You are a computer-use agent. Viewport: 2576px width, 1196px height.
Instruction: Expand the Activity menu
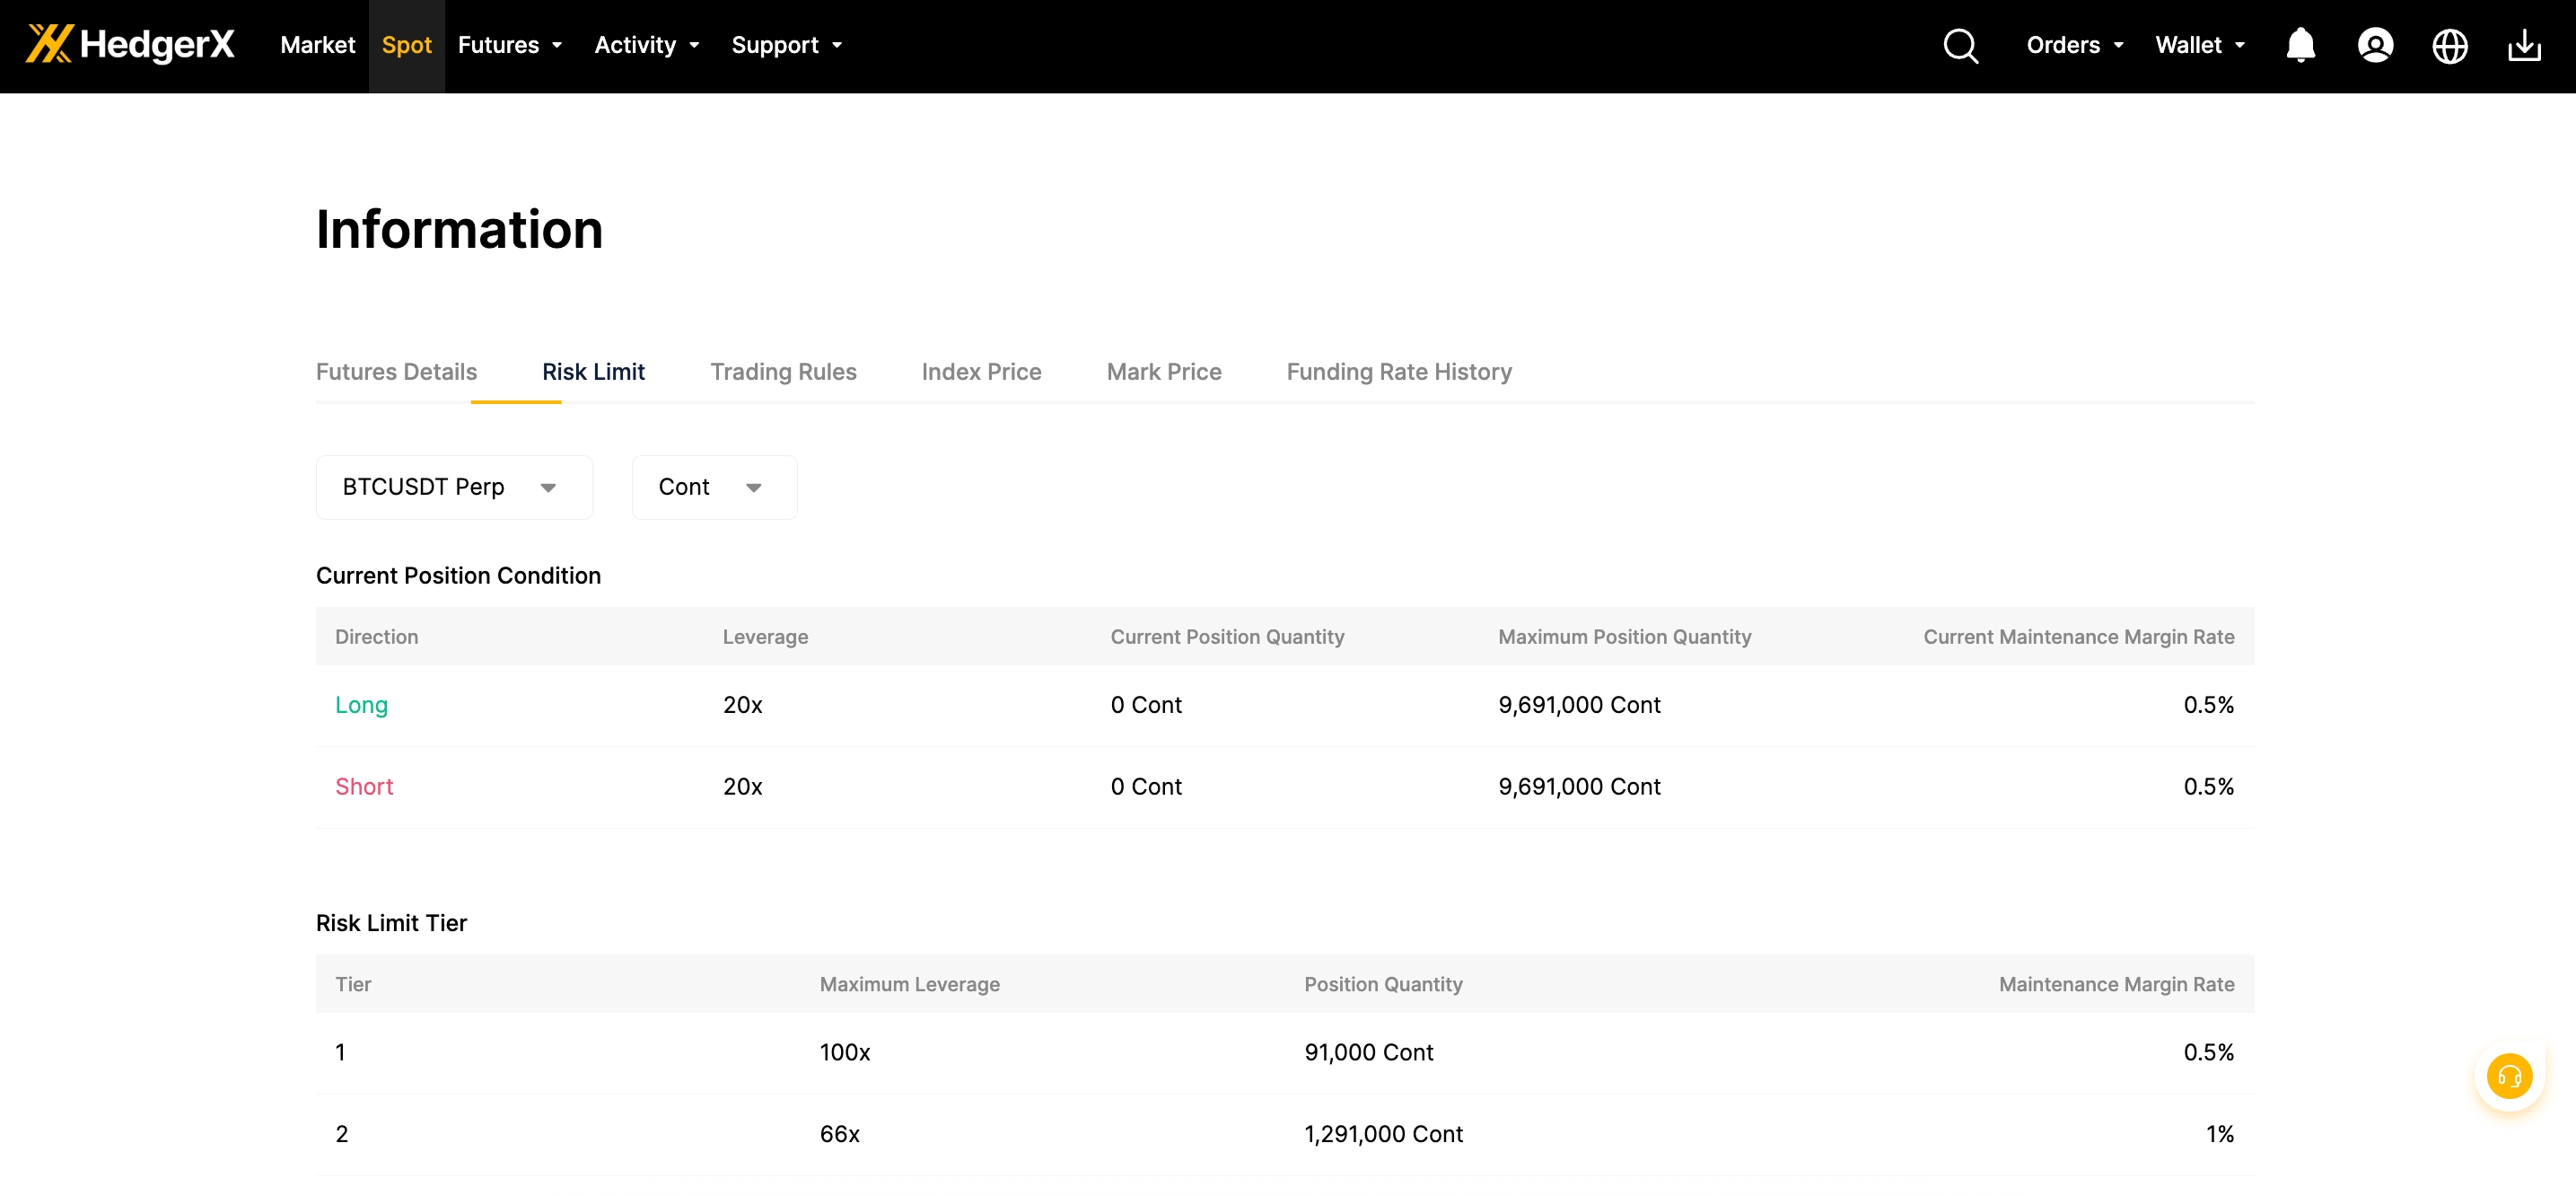646,45
